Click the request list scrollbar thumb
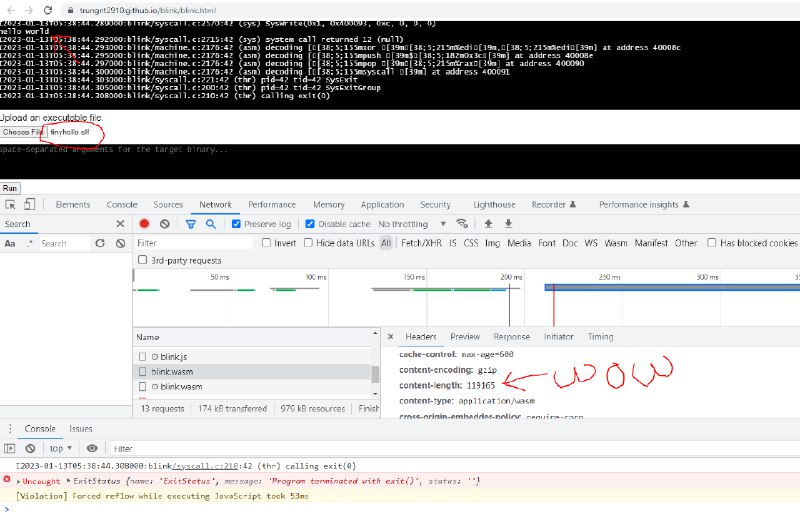Viewport: 800px width, 521px height. (x=376, y=374)
